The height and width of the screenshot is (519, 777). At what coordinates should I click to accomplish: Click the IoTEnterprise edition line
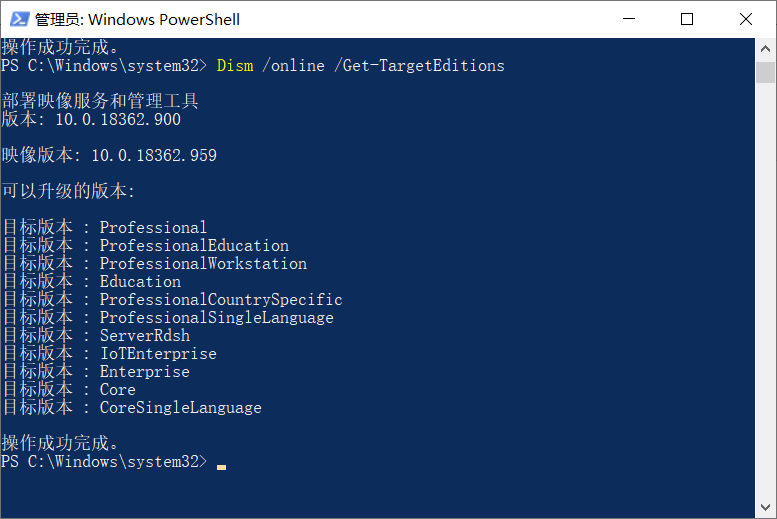pyautogui.click(x=110, y=353)
